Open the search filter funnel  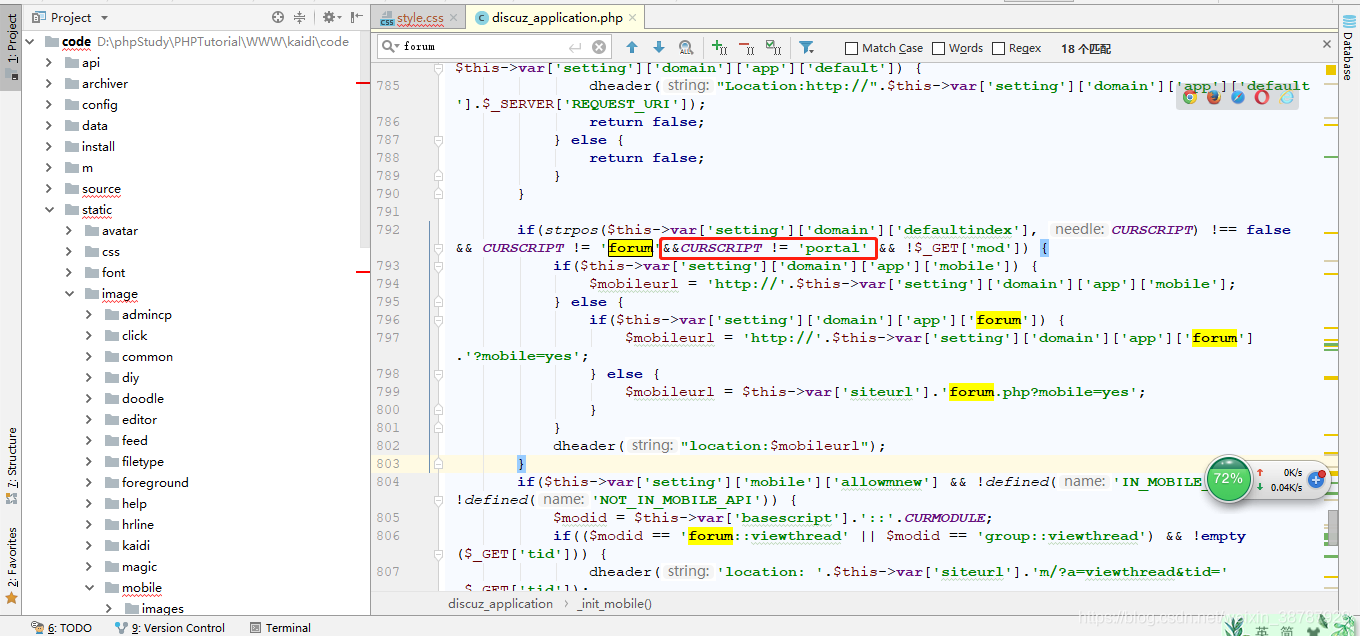pos(806,47)
